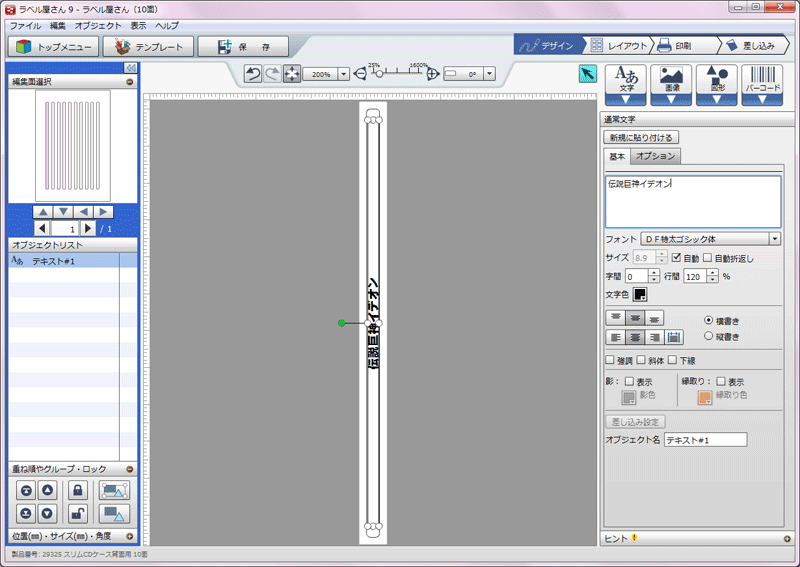Enable 自動折返し auto wrap checkbox
Viewport: 800px width, 567px height.
(708, 258)
